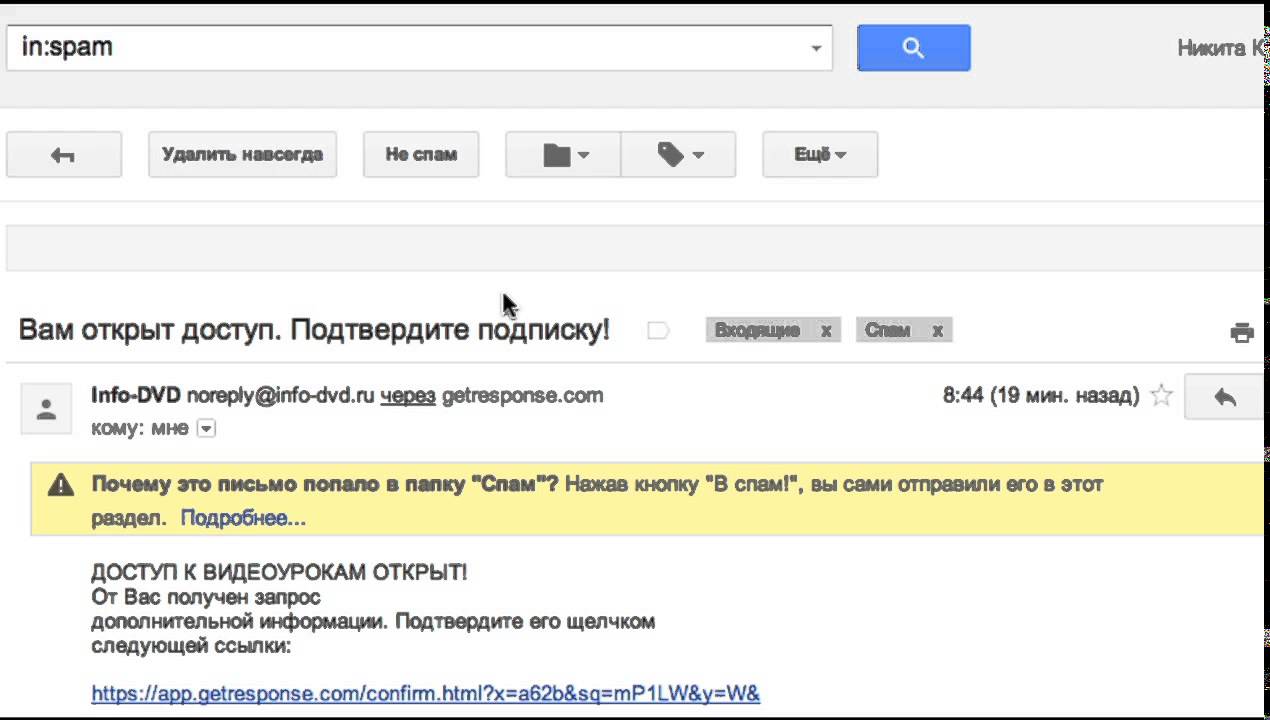Click the blue search magnifier button

[913, 48]
